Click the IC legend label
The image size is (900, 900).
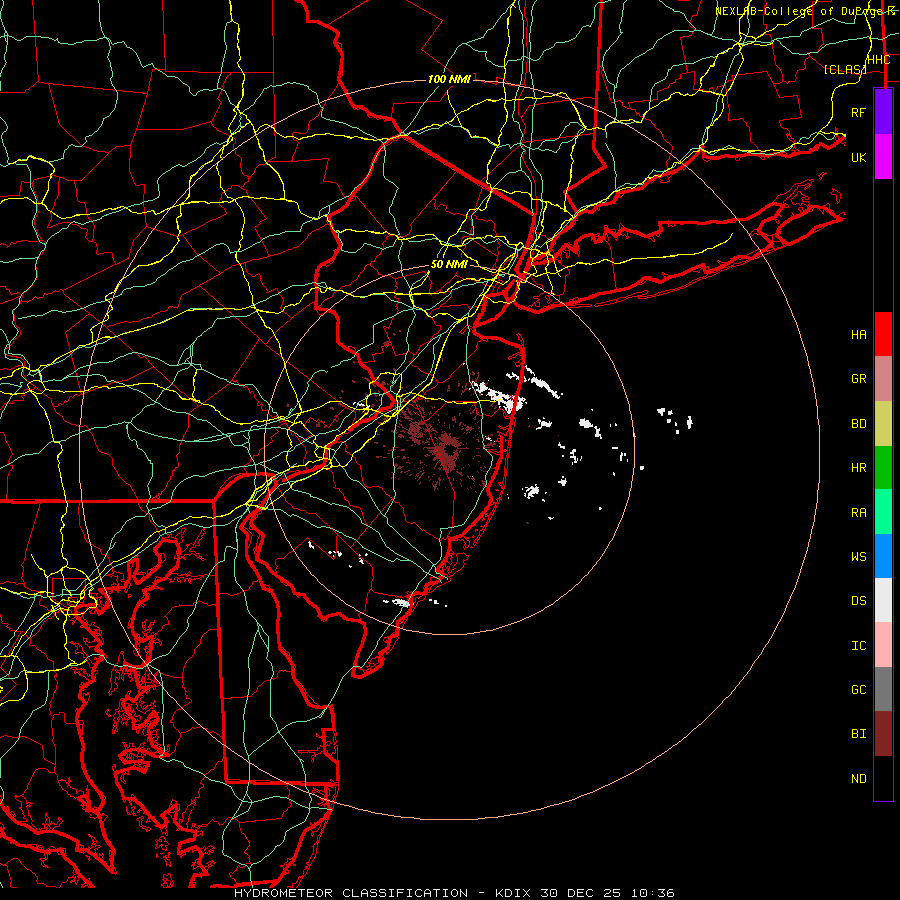click(858, 646)
